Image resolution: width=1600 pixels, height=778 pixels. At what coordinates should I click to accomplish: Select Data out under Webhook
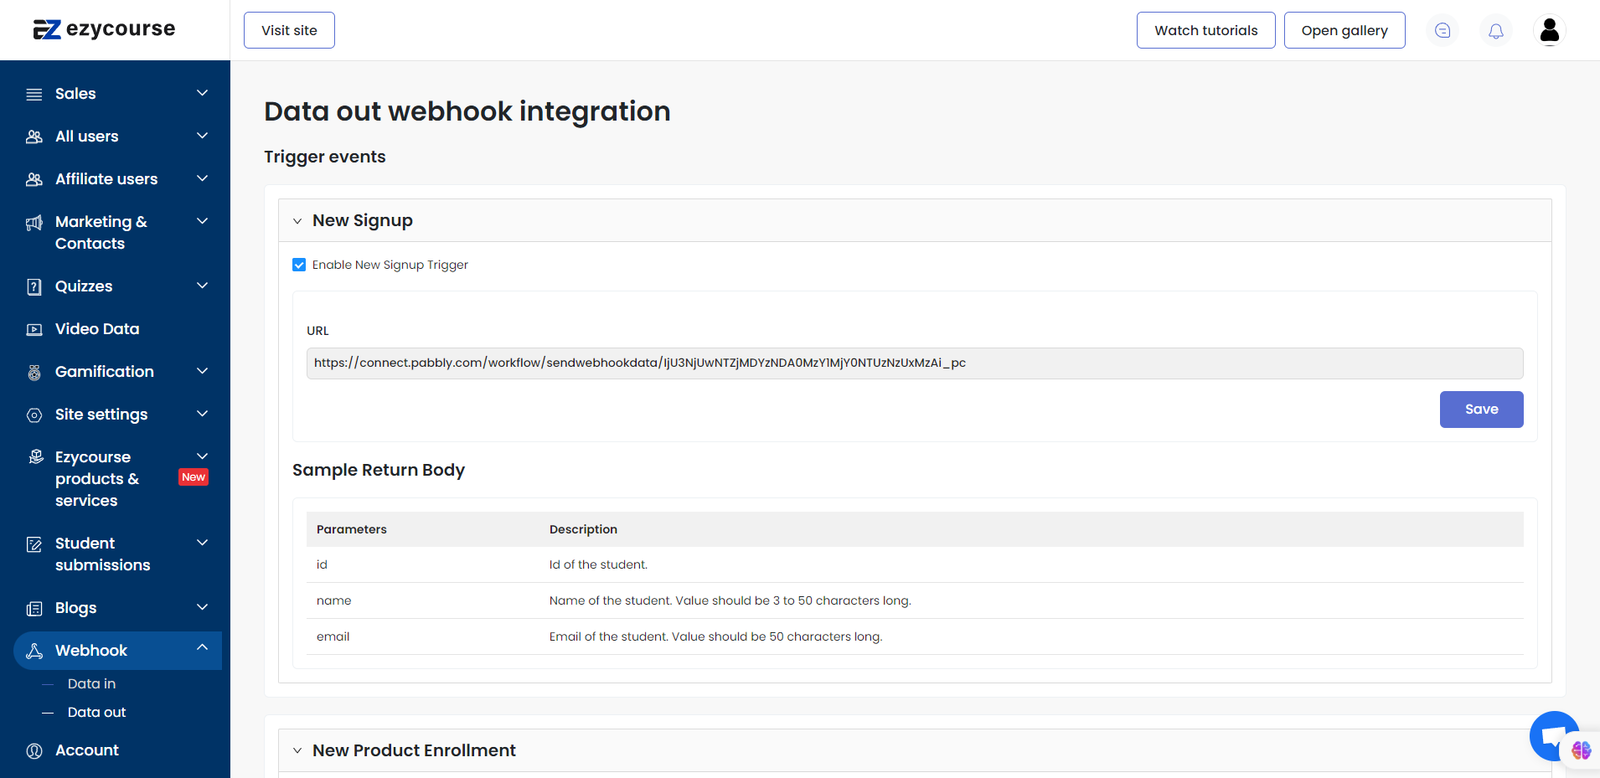pos(96,712)
